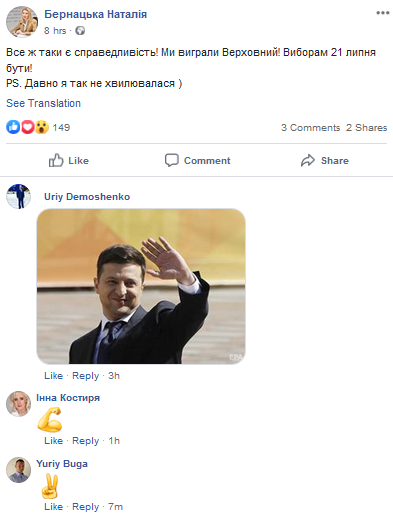393x521 pixels.
Task: Click the flexed biceps emoji comment
Action: click(x=49, y=420)
